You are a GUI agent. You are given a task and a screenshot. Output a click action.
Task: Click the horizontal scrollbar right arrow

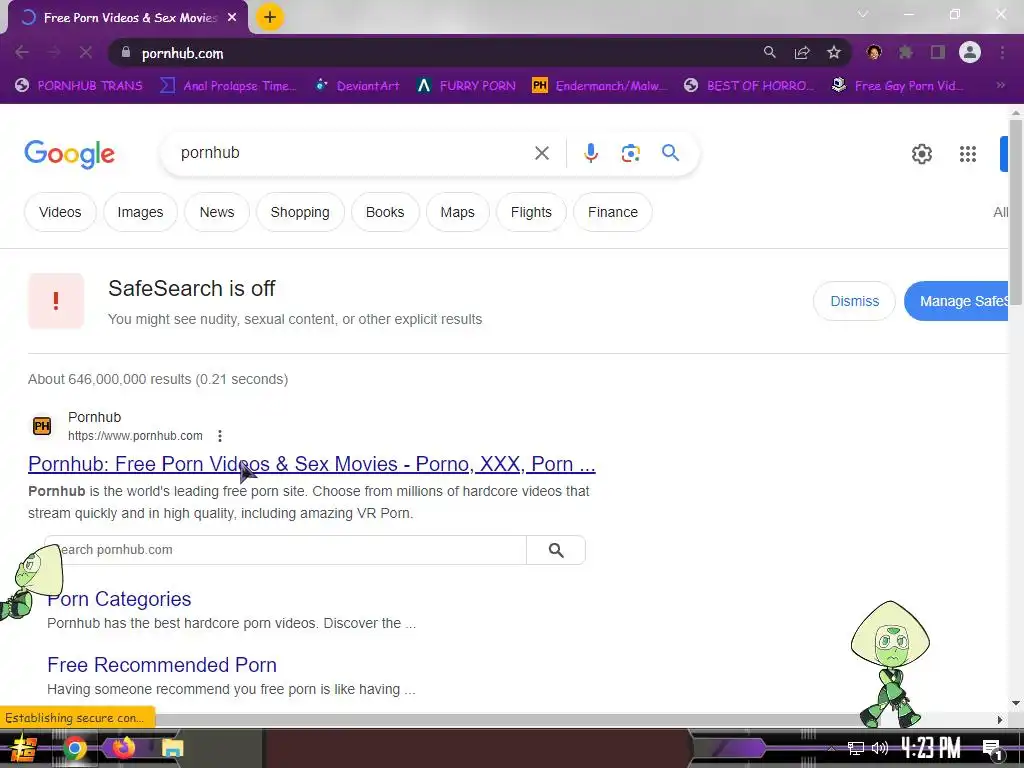coord(1000,720)
